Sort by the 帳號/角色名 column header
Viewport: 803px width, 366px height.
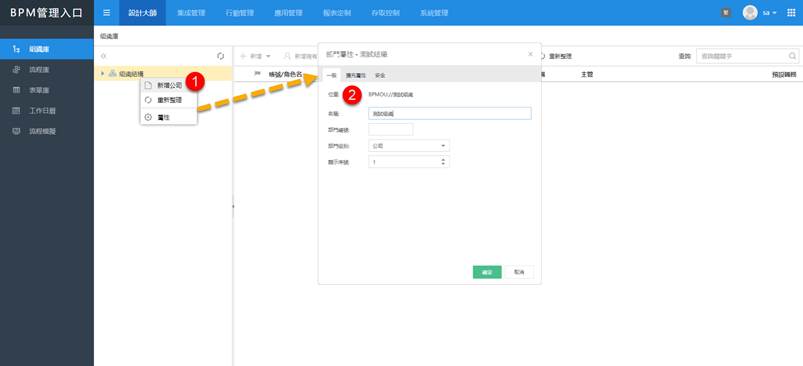coord(285,74)
